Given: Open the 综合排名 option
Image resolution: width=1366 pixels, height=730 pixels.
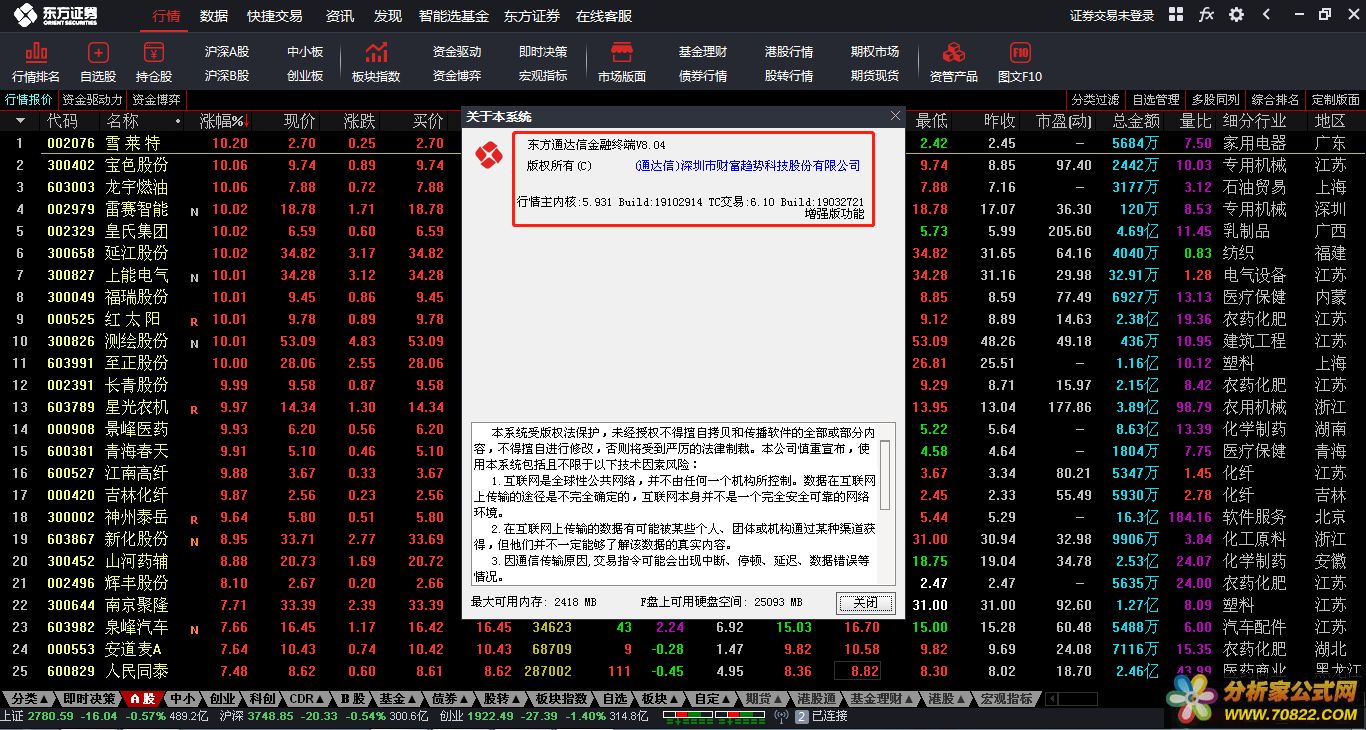Looking at the screenshot, I should tap(1276, 100).
